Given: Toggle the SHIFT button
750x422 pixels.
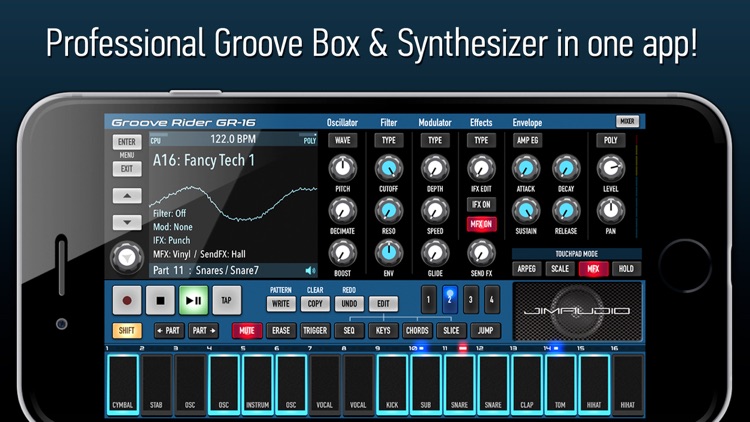Looking at the screenshot, I should tap(127, 331).
